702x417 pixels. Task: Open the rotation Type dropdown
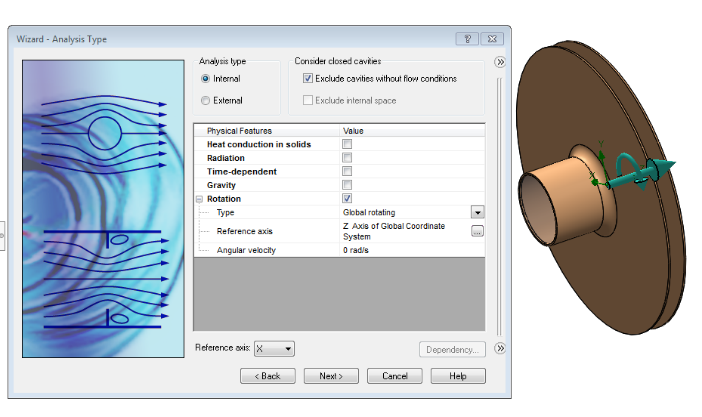point(477,212)
